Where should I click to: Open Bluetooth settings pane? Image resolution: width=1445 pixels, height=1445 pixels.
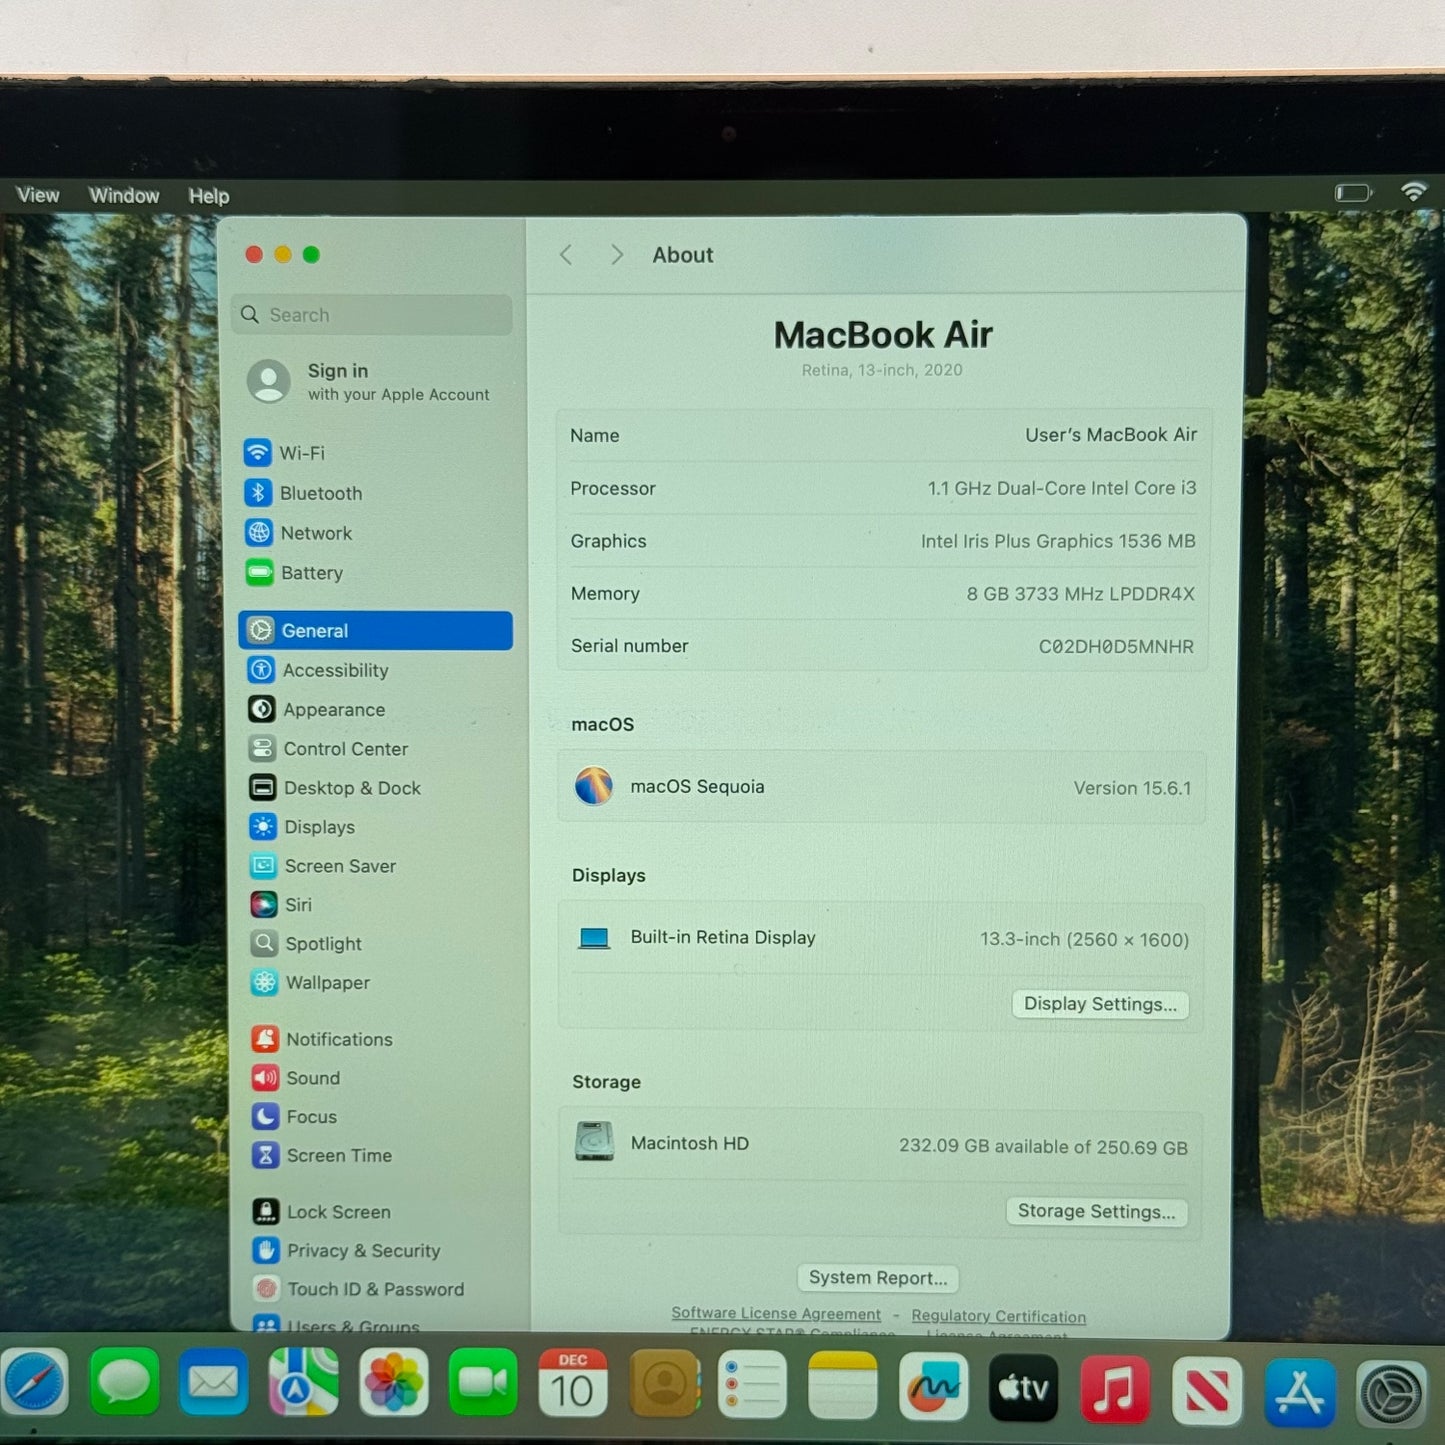pyautogui.click(x=319, y=493)
